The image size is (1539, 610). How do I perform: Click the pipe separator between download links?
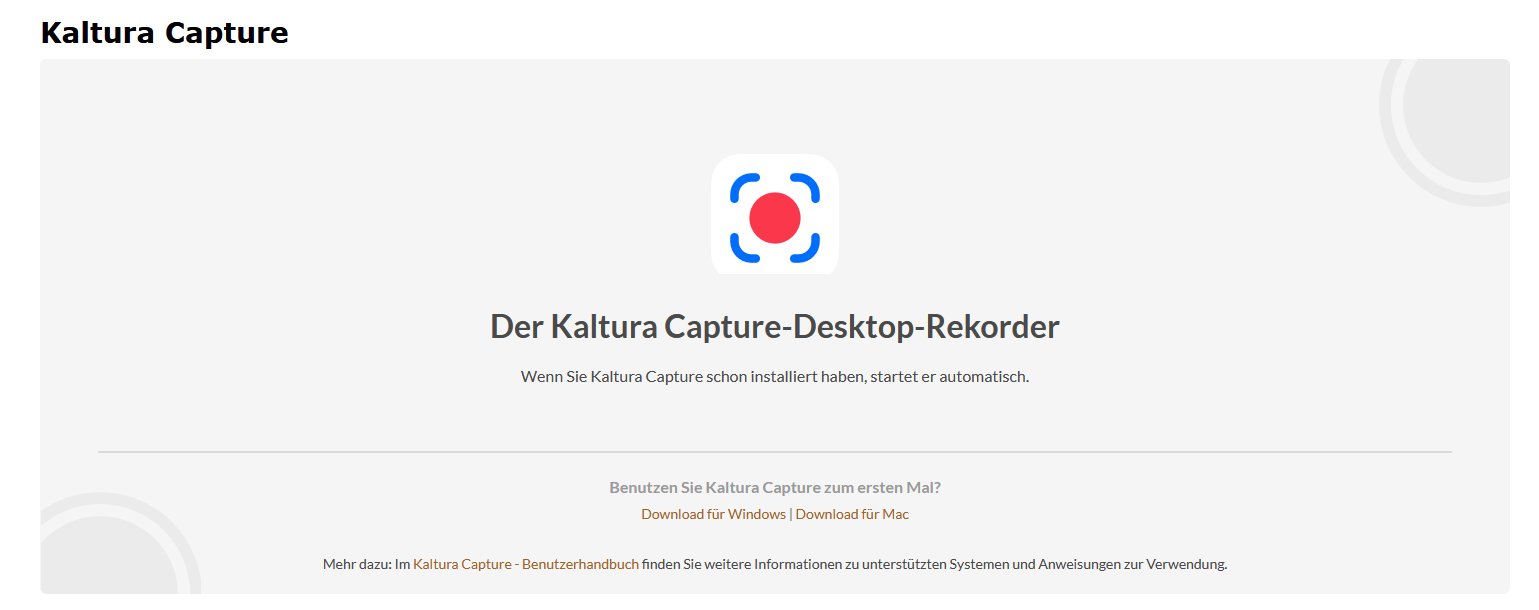pos(791,514)
